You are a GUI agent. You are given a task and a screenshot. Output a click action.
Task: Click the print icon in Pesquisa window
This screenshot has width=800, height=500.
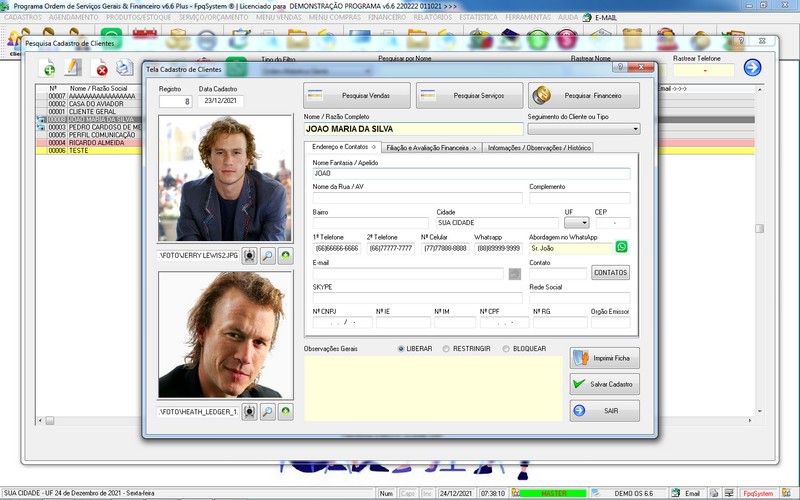(x=124, y=67)
